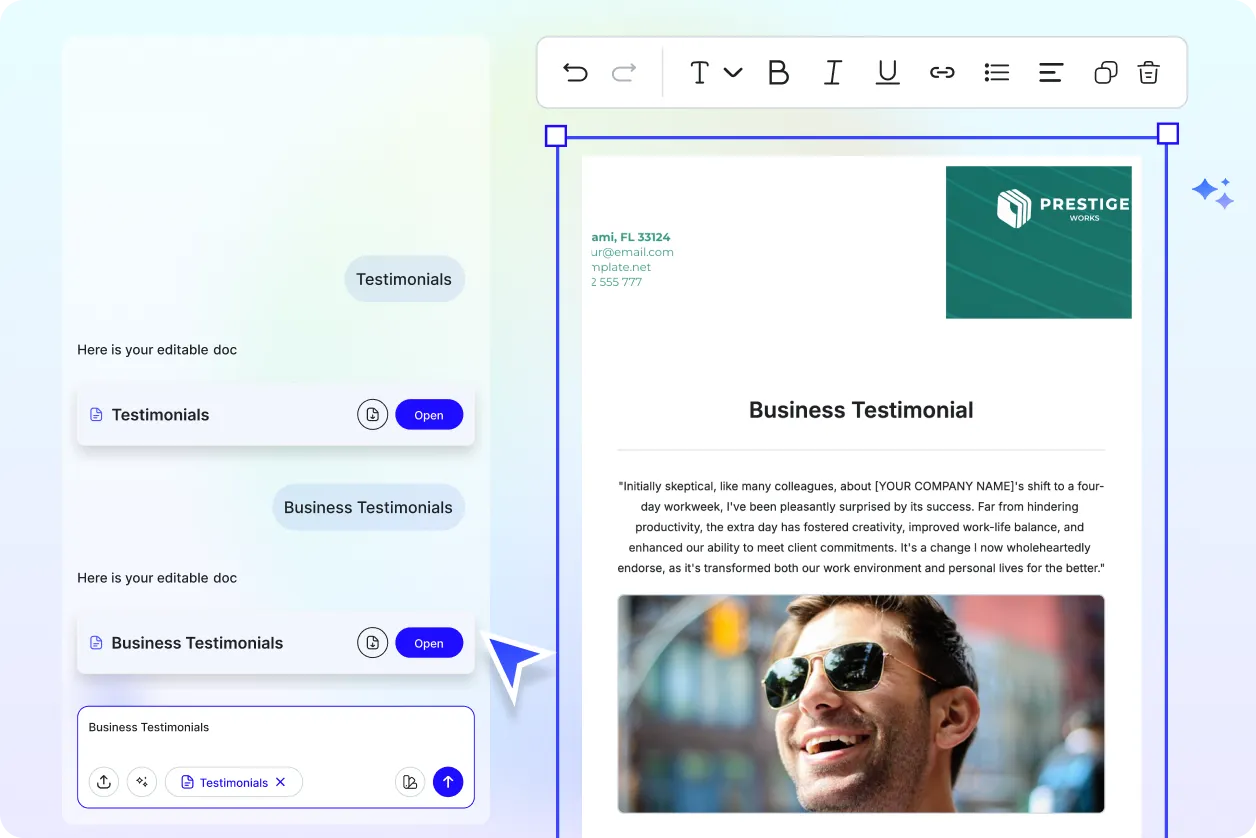Toggle underline formatting
Viewport: 1256px width, 838px height.
(887, 72)
